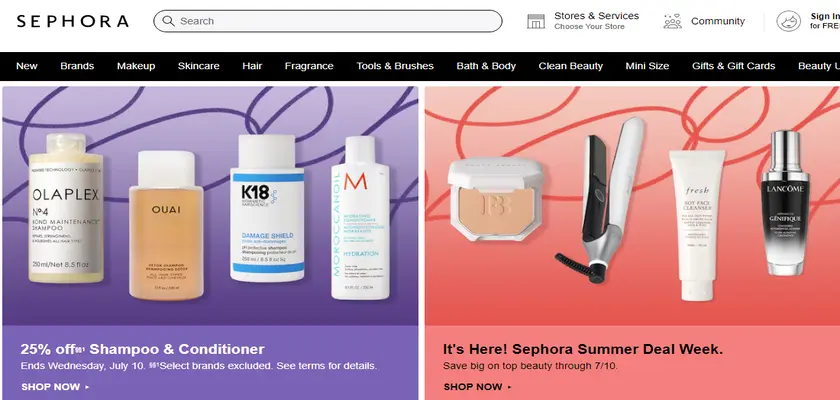The image size is (840, 400).
Task: Open the Skincare menu
Action: (199, 66)
